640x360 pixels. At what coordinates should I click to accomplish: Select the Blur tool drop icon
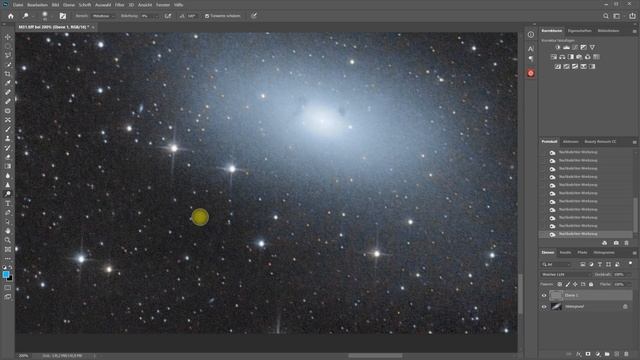coord(8,176)
